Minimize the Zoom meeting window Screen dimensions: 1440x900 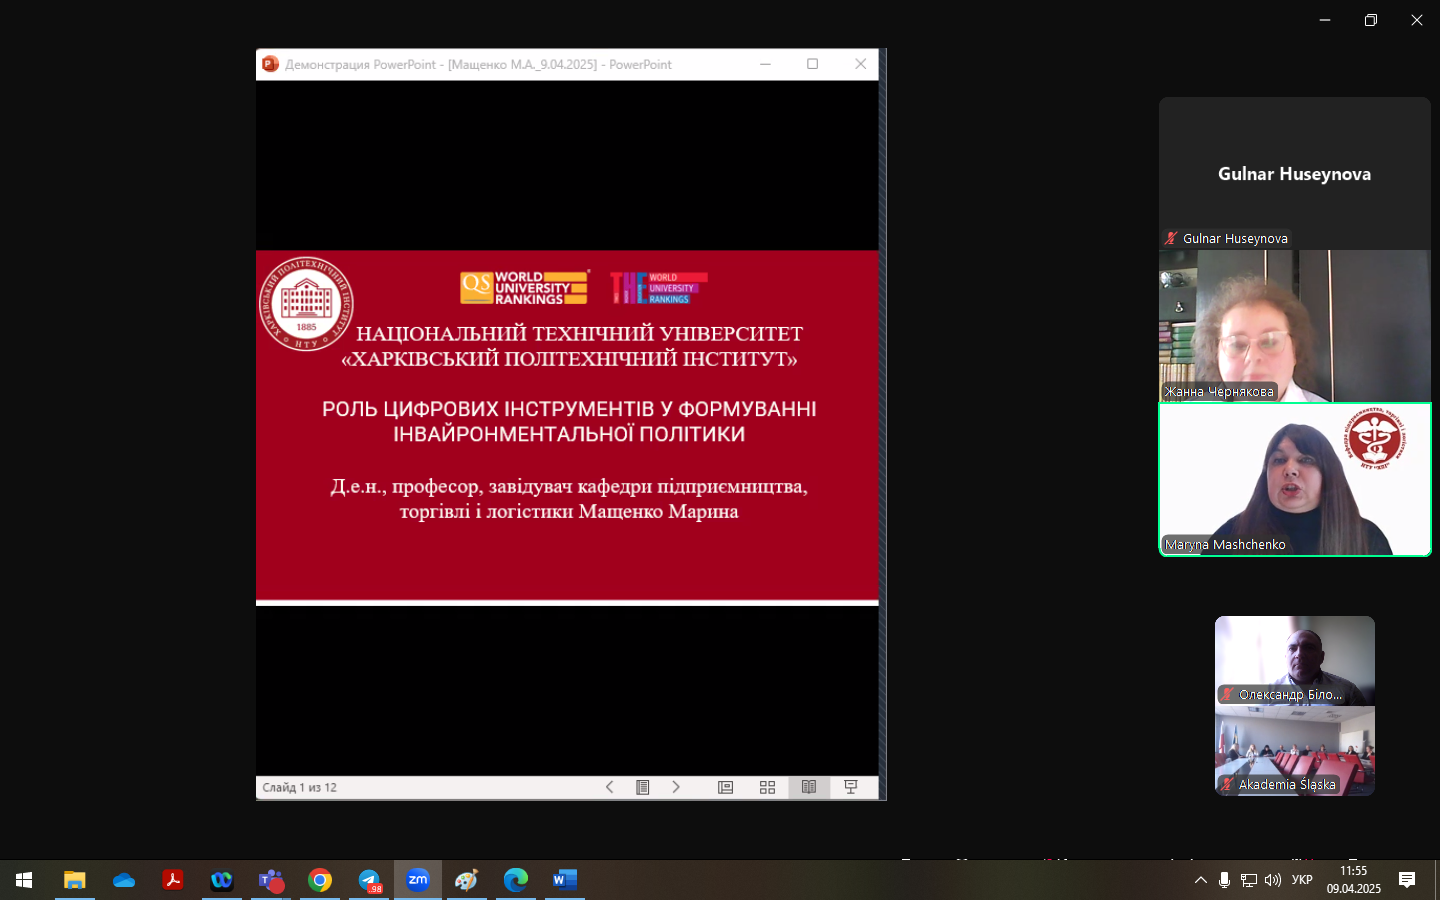point(1325,20)
